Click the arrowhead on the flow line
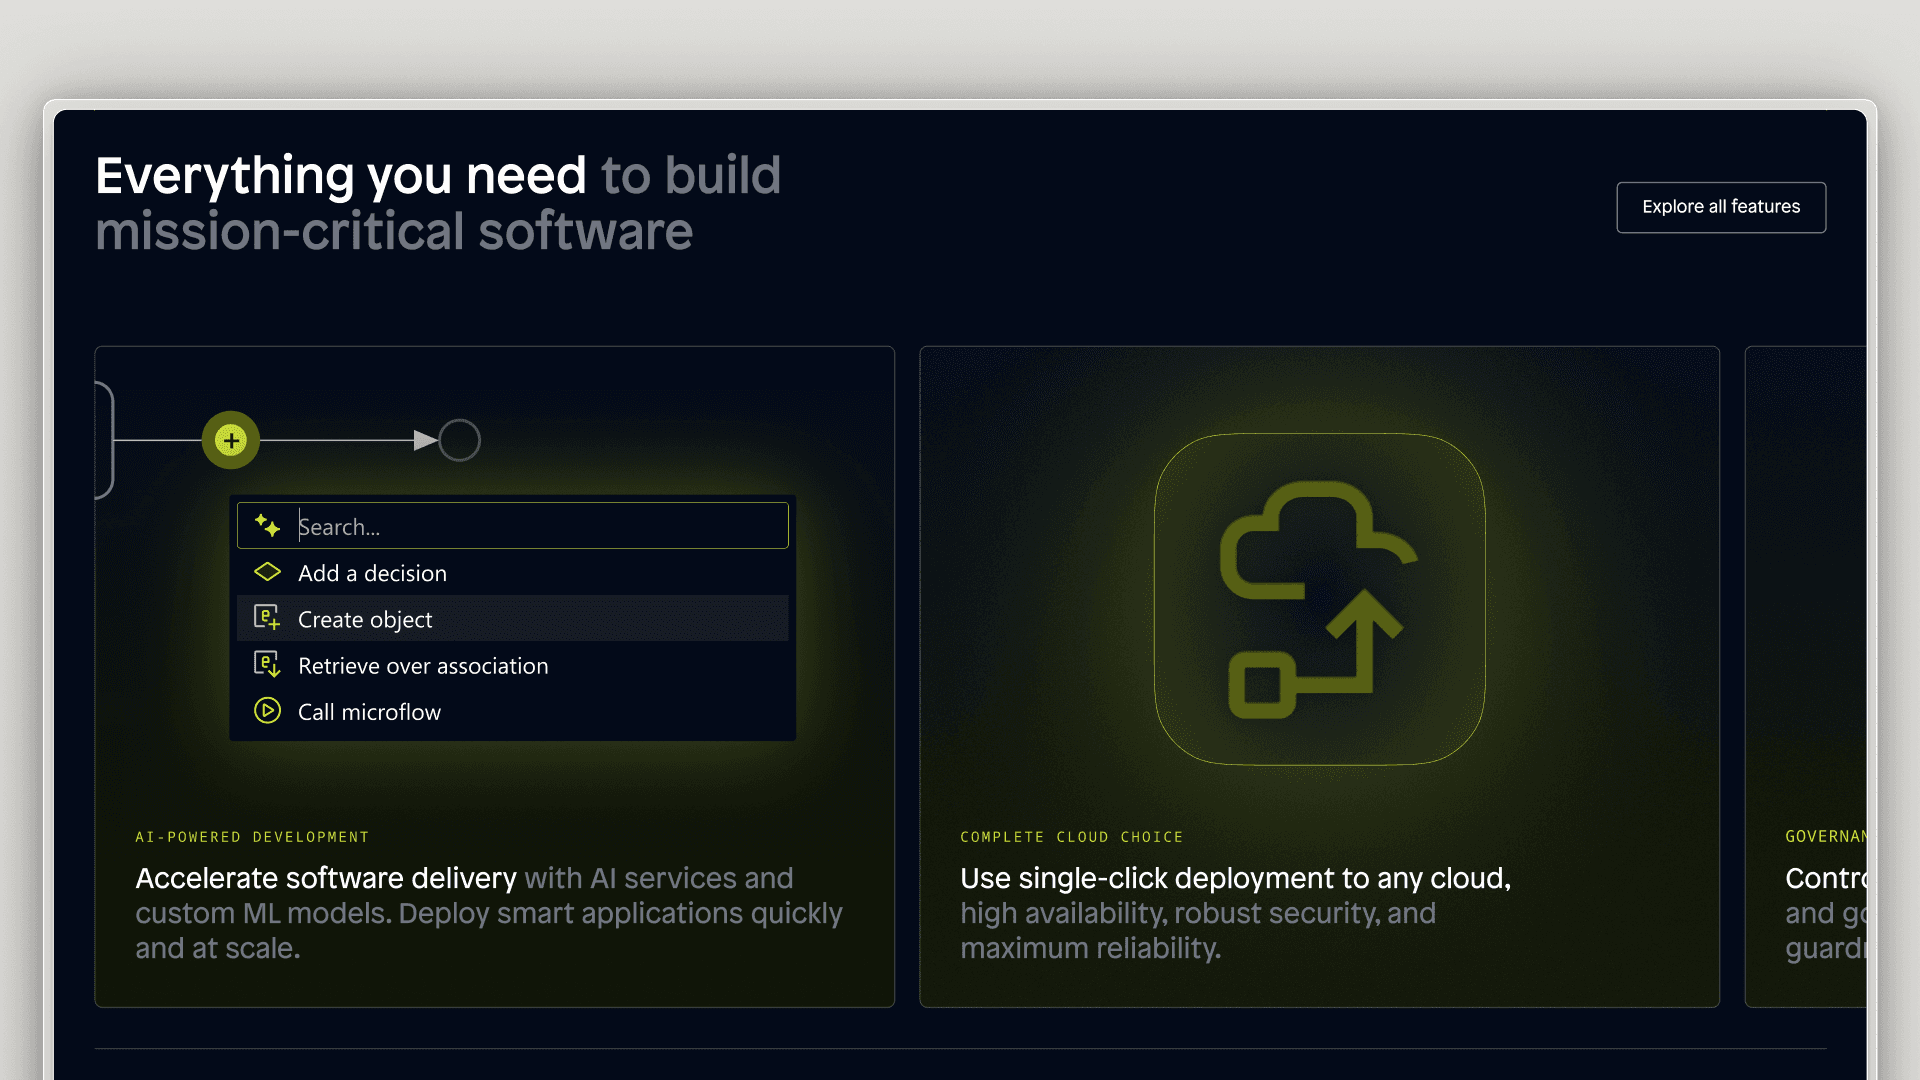Screen dimensions: 1920x1080 tap(425, 440)
